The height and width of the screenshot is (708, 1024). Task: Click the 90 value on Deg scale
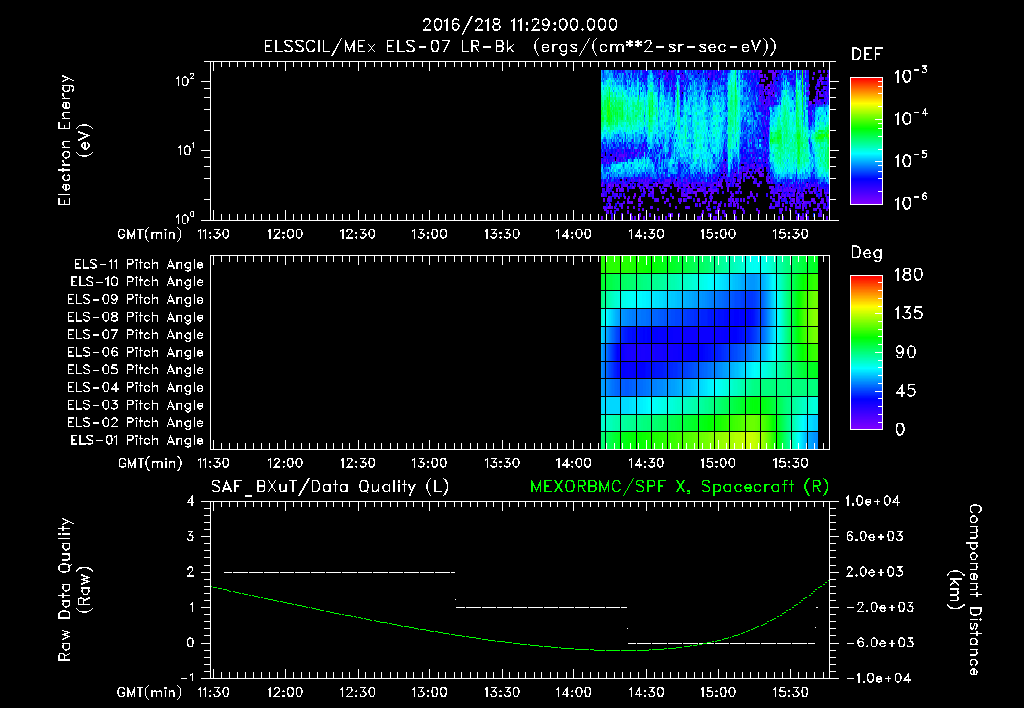(x=906, y=353)
